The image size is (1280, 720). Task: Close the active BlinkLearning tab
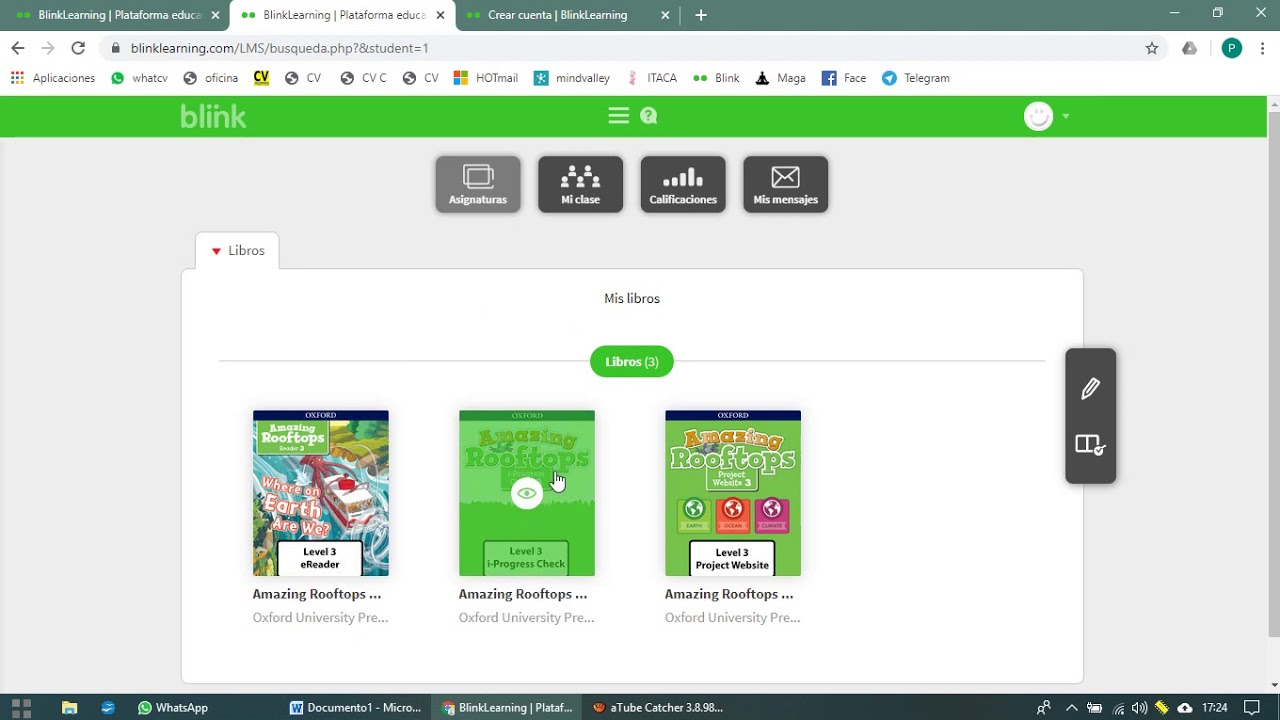click(x=440, y=15)
